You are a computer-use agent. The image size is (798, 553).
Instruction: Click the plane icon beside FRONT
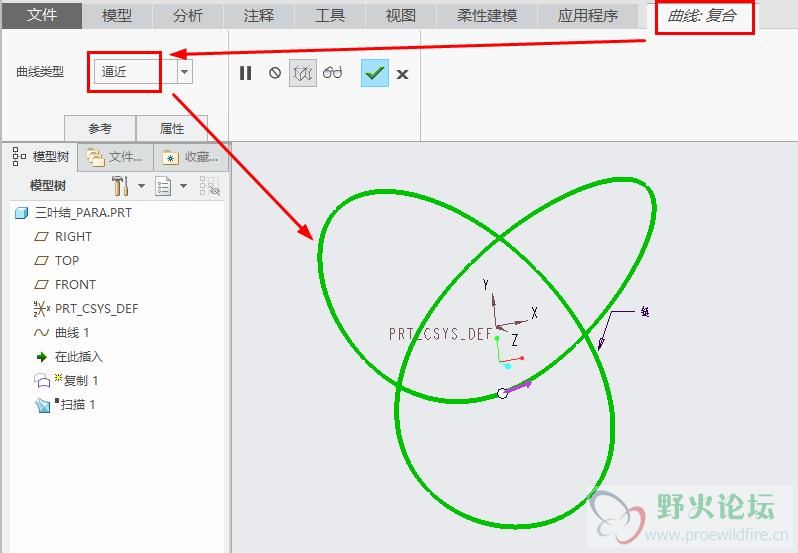[41, 284]
